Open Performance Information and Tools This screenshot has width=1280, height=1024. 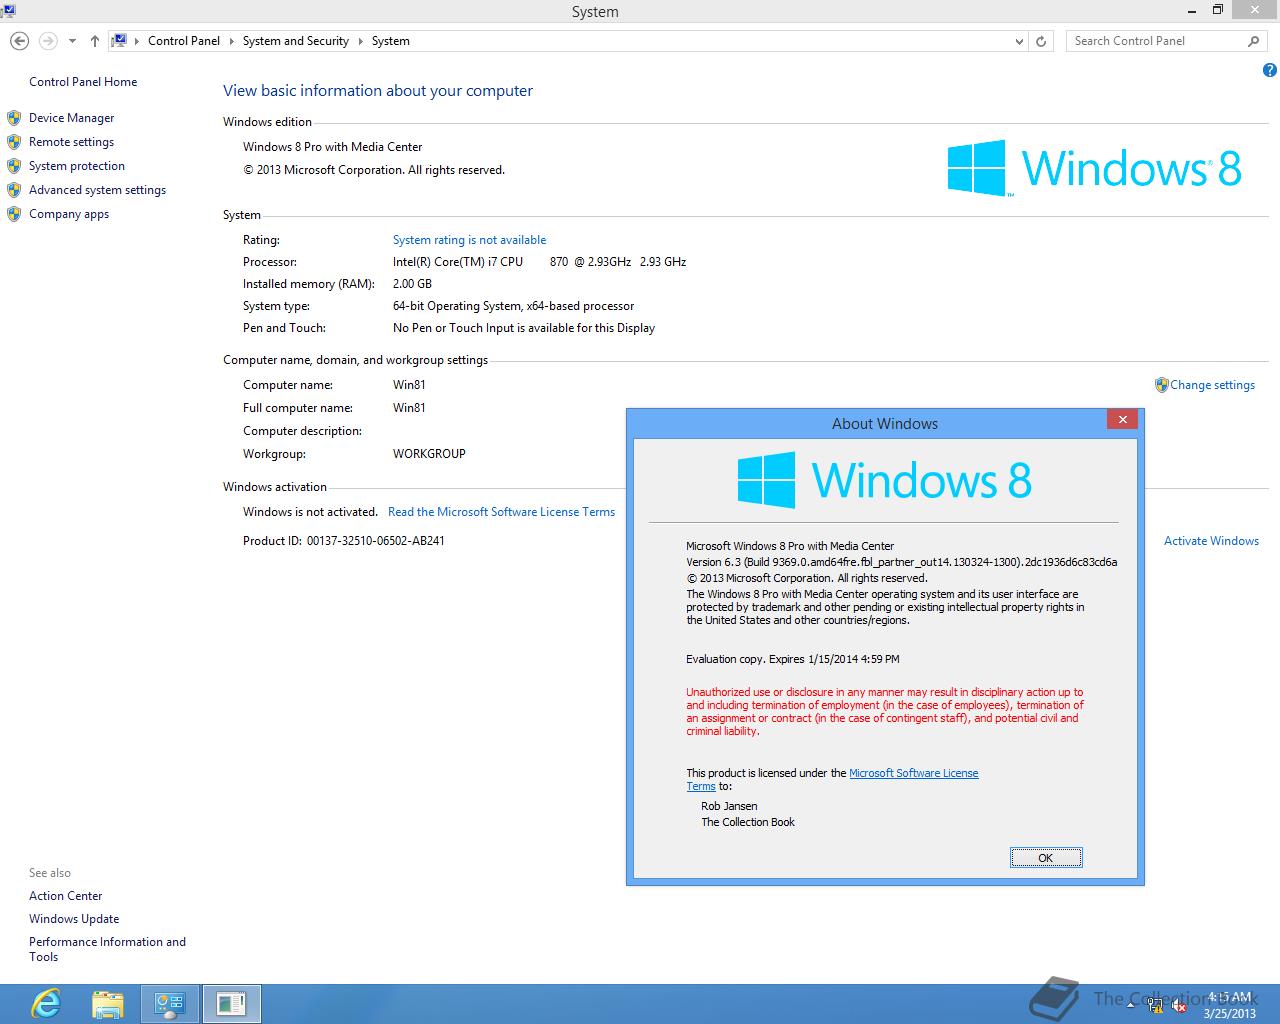coord(107,949)
